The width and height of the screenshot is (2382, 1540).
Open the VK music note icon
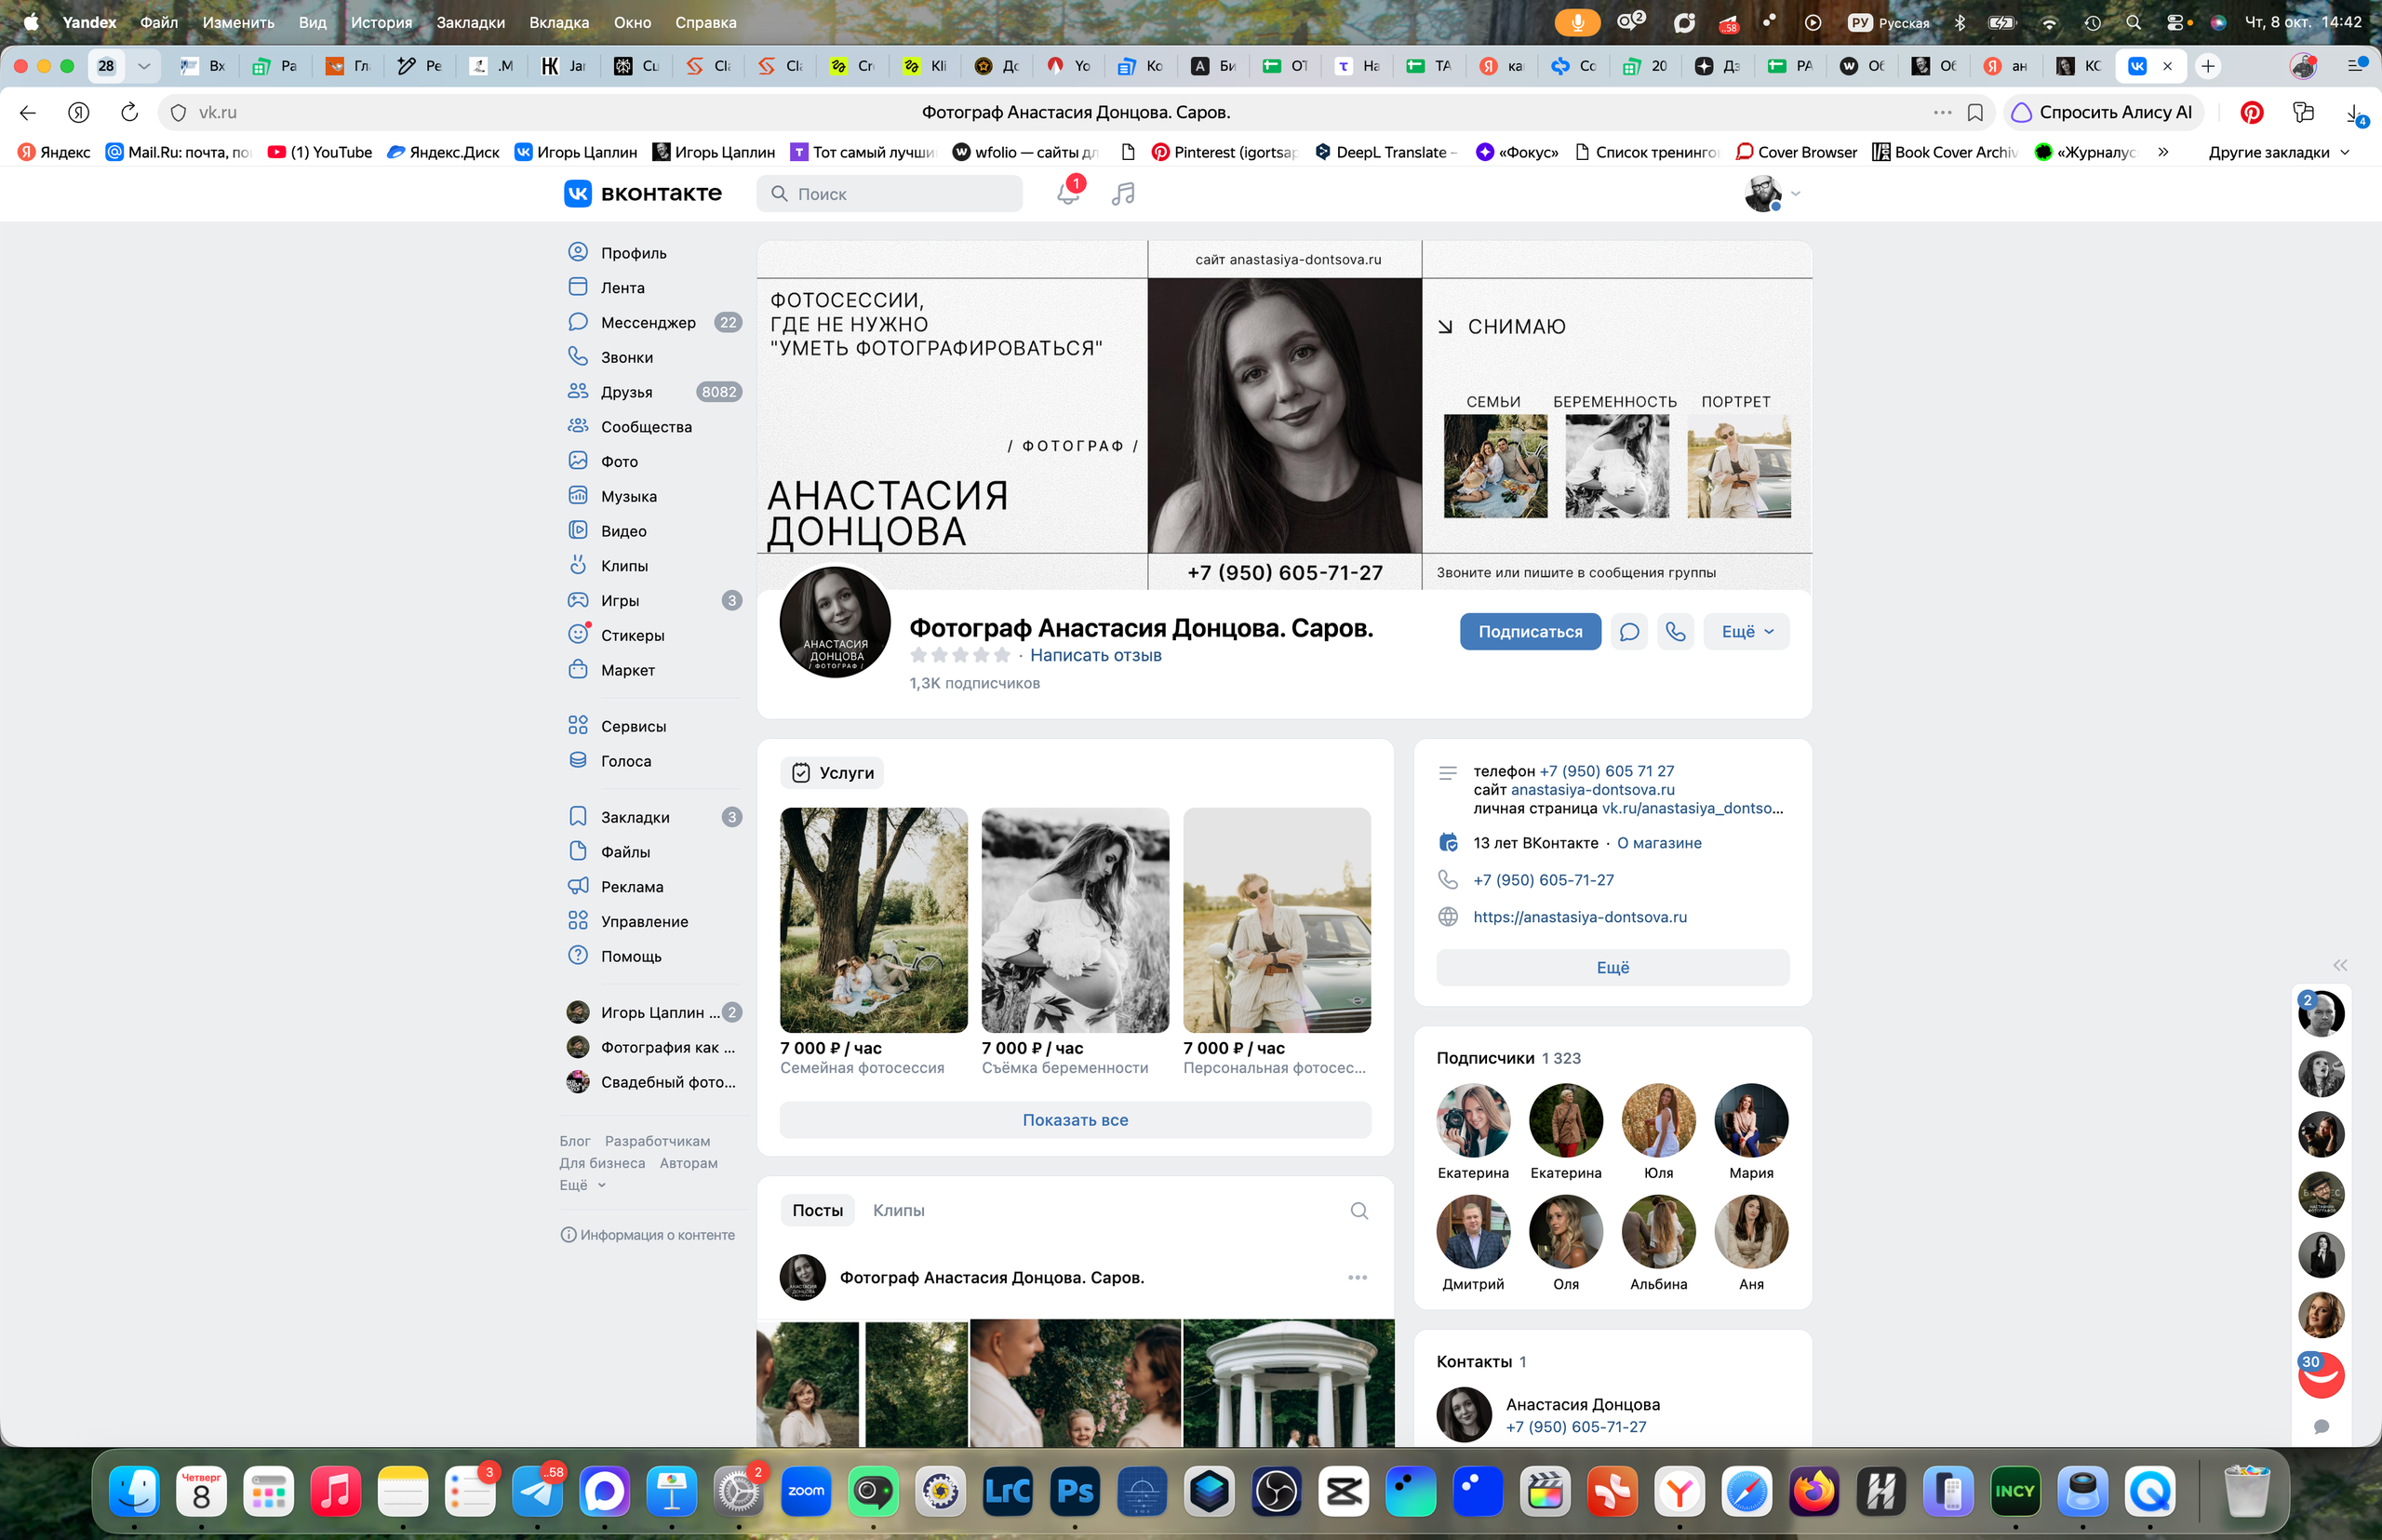[1123, 193]
